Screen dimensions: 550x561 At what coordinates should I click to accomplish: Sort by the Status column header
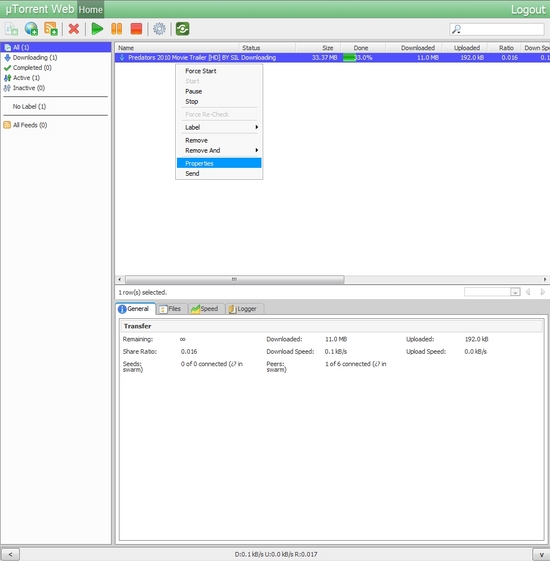pyautogui.click(x=267, y=48)
